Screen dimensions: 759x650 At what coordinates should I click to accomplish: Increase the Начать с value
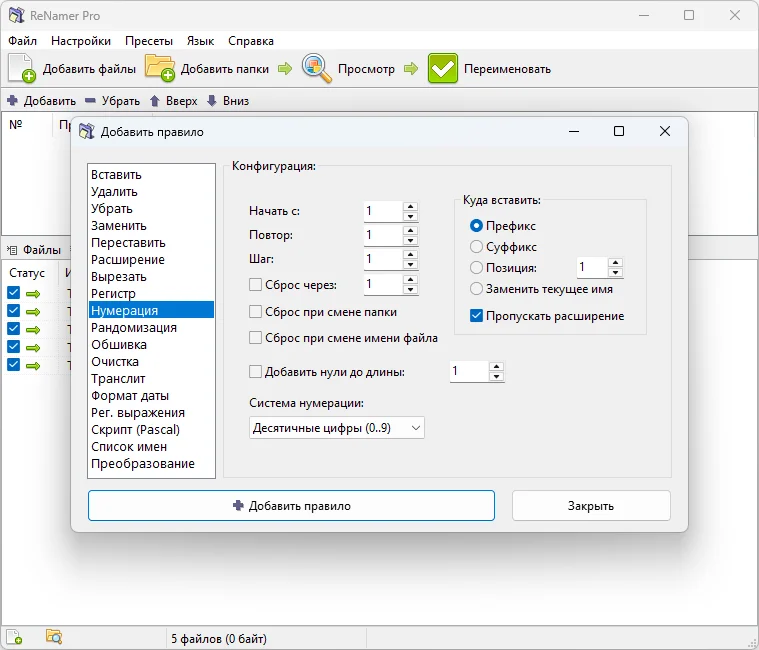click(410, 206)
